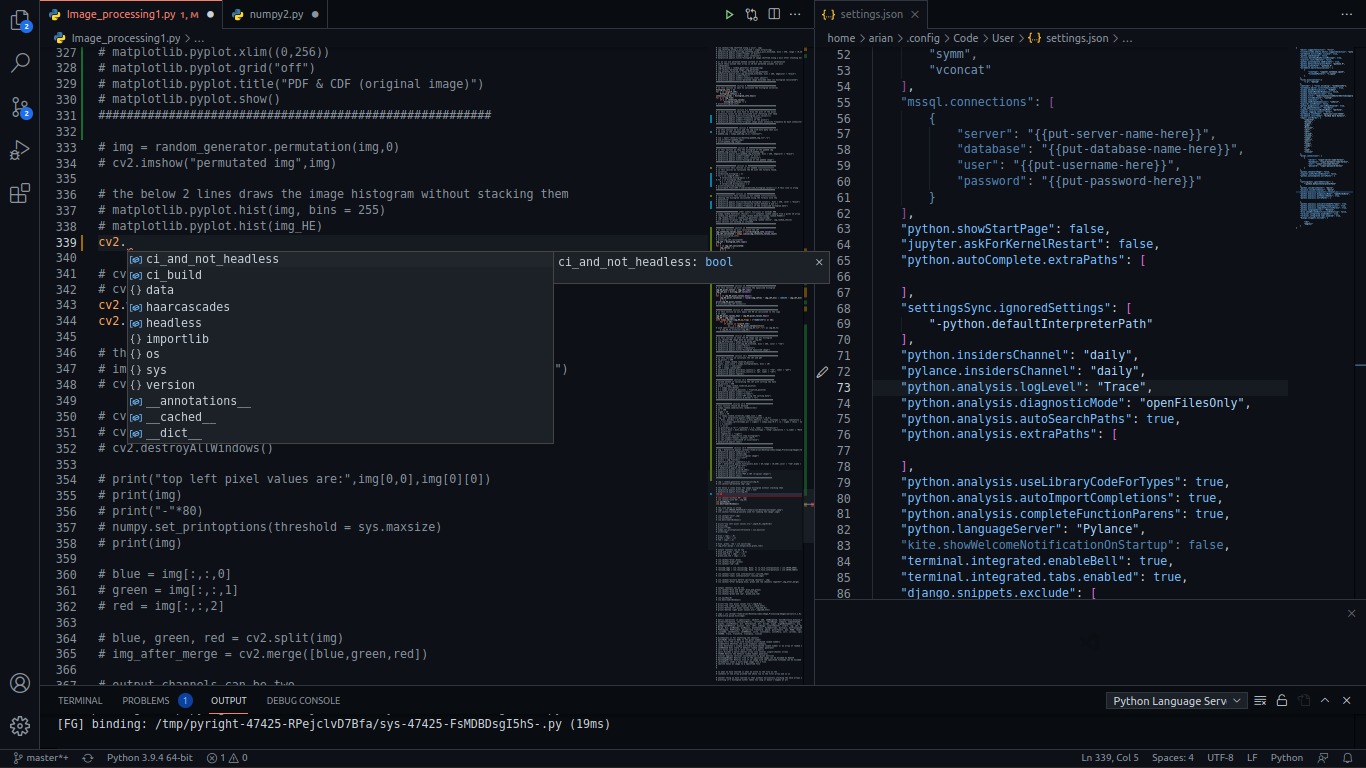Click the Python 3.9.4 64-bit interpreter selector
This screenshot has width=1366, height=768.
click(149, 758)
